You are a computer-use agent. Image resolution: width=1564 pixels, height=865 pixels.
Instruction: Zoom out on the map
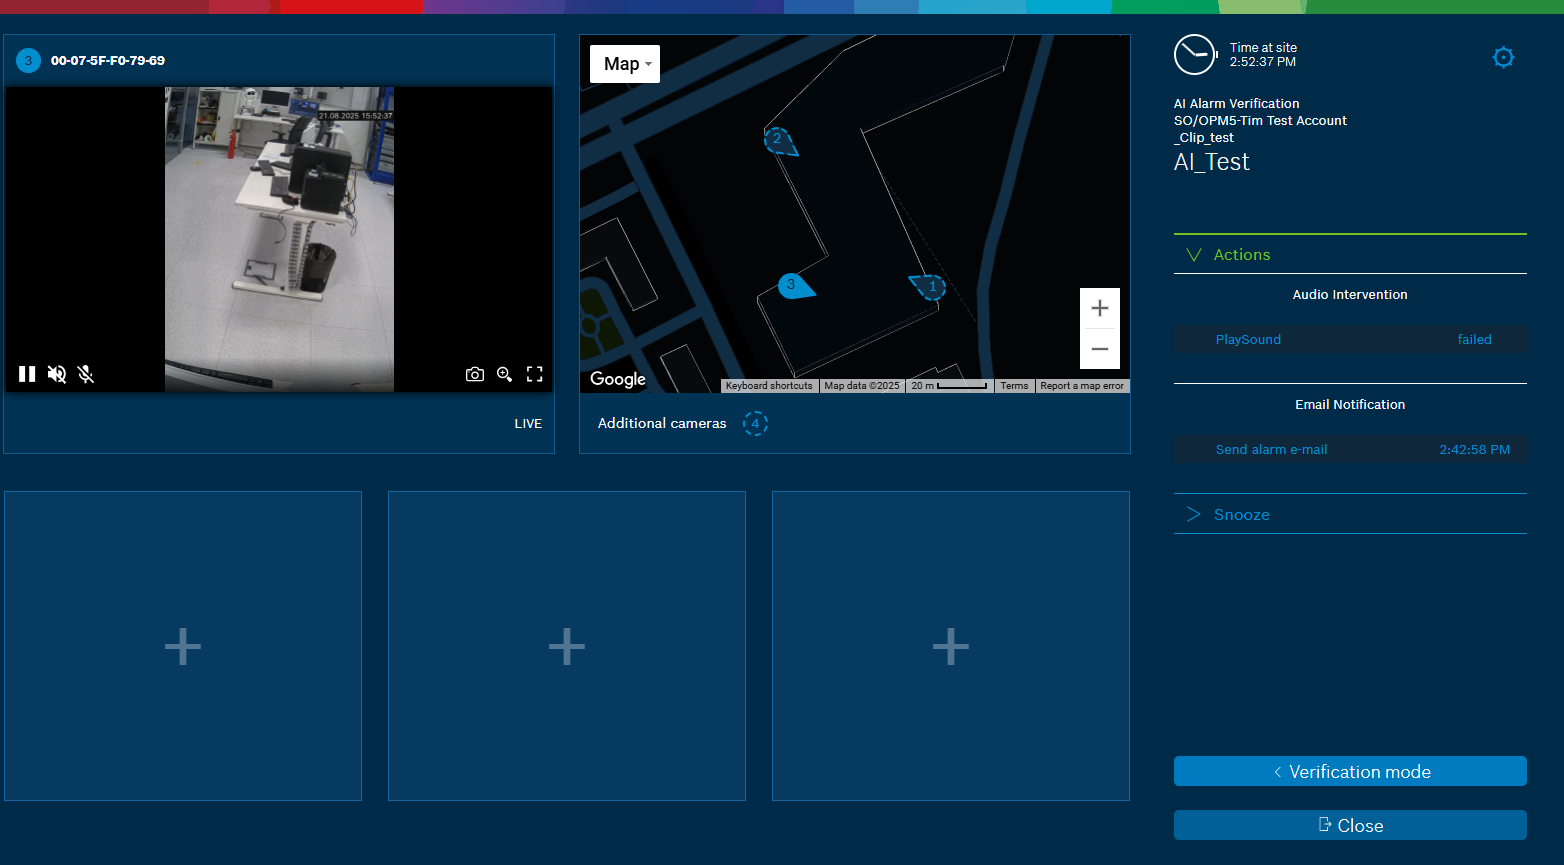[x=1099, y=349]
